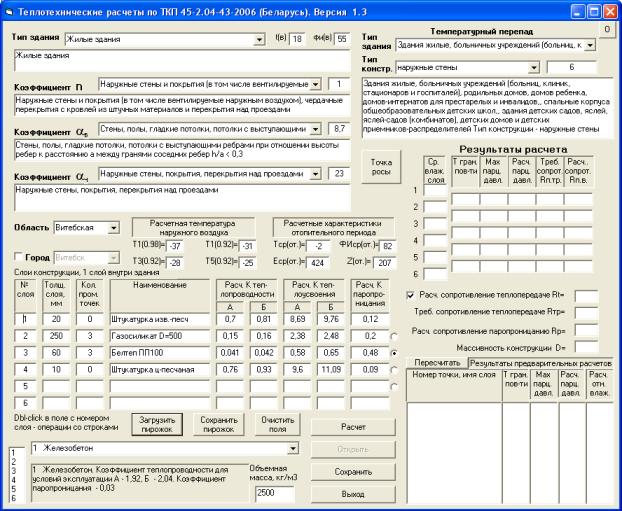Click layer 2 thickness field showing 250
The width and height of the screenshot is (622, 511).
[56, 336]
